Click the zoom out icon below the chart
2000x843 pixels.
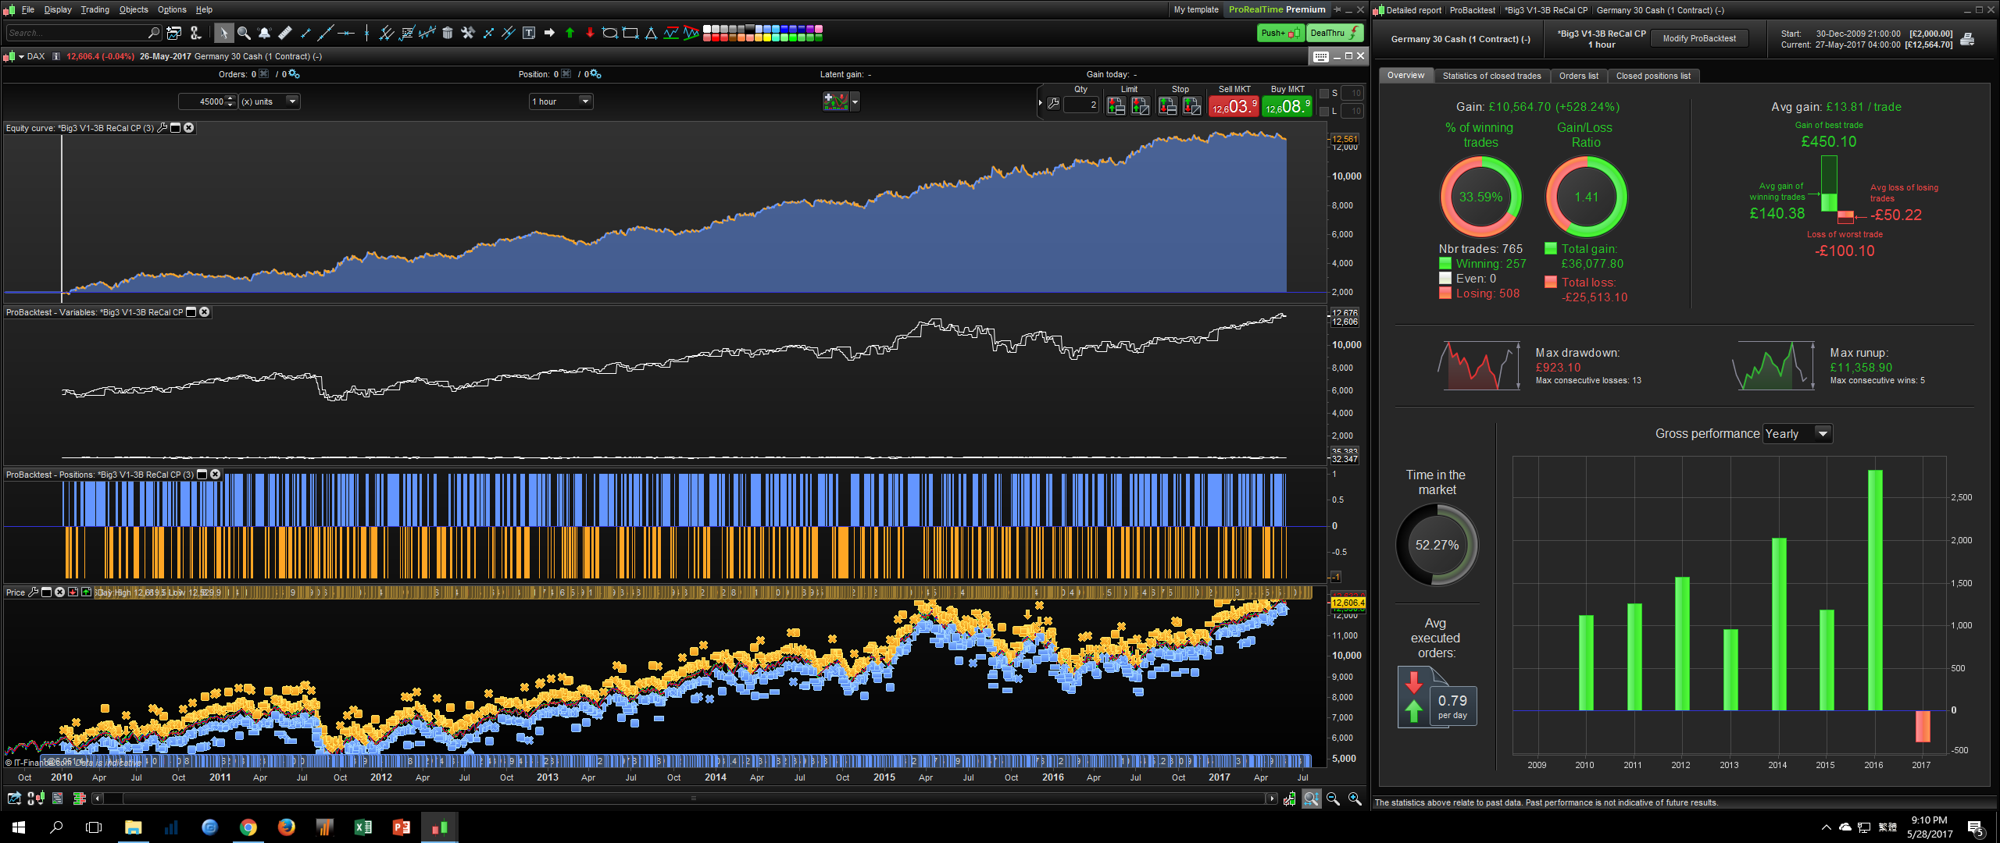pyautogui.click(x=1333, y=799)
